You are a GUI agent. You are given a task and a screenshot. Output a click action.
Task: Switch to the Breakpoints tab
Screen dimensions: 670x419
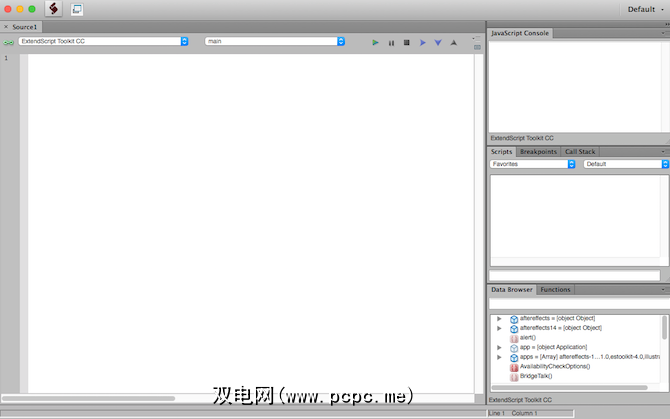click(538, 152)
